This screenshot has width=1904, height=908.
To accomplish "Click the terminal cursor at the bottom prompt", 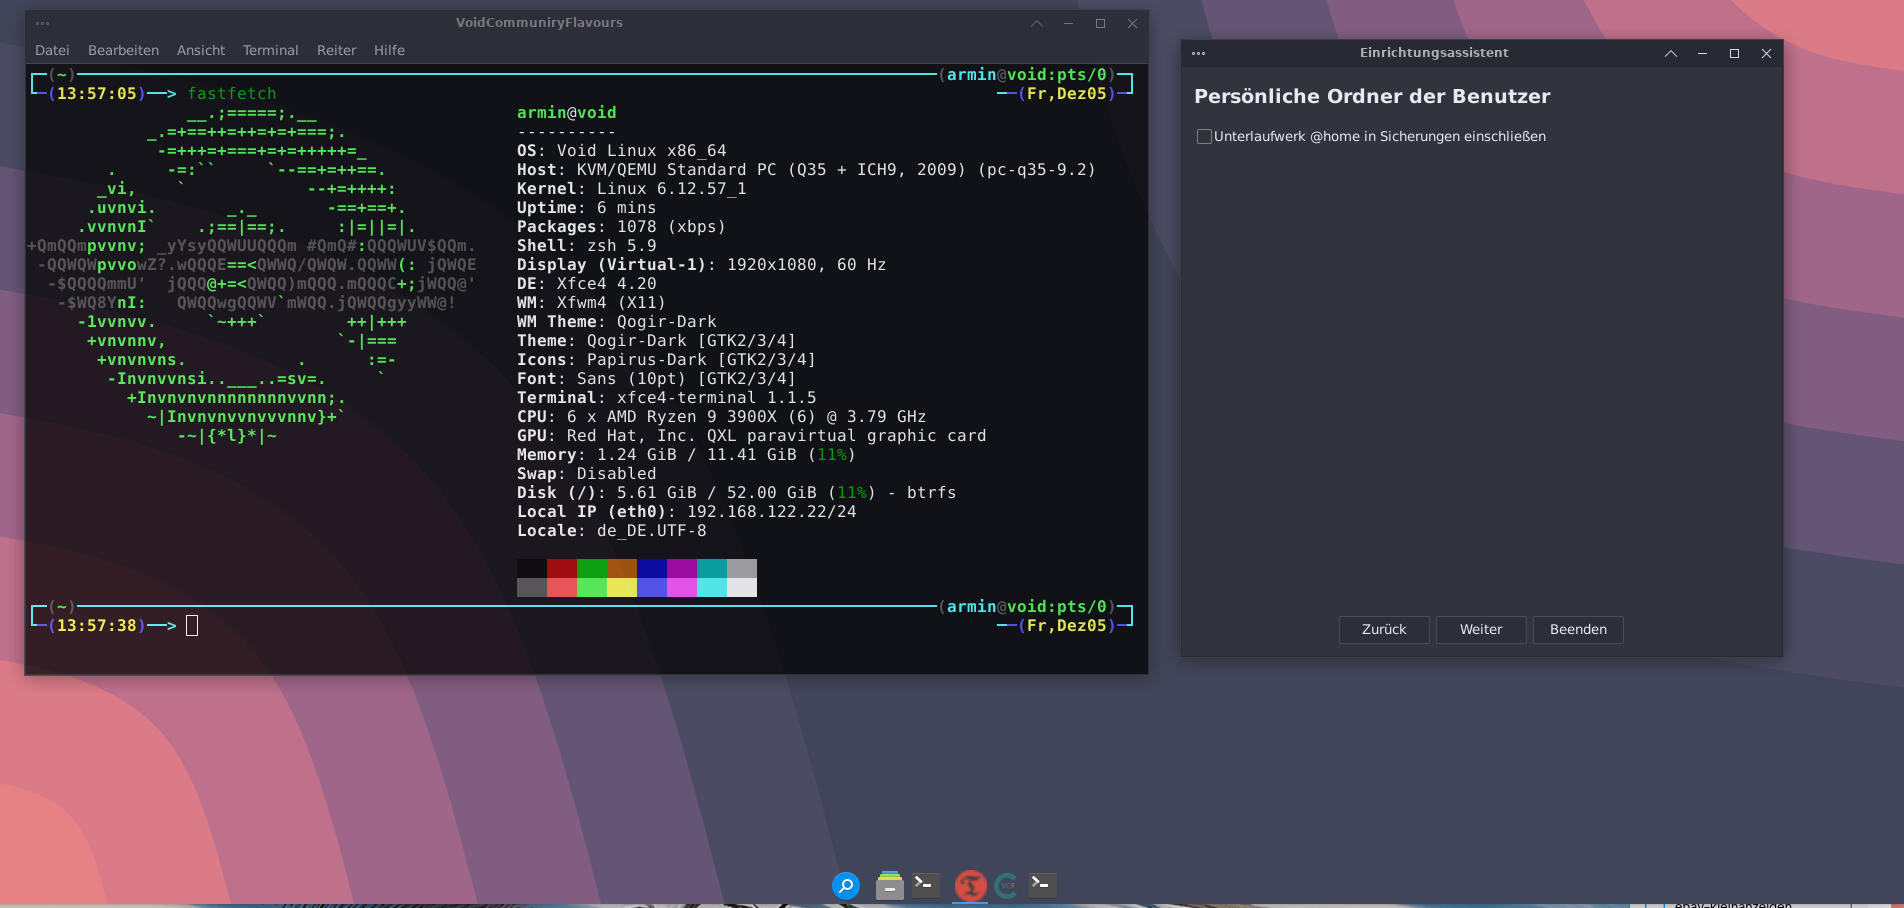I will click(192, 626).
